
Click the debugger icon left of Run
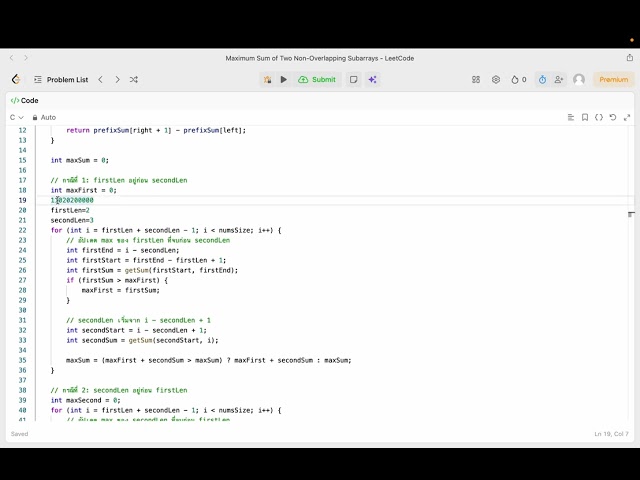click(x=268, y=80)
